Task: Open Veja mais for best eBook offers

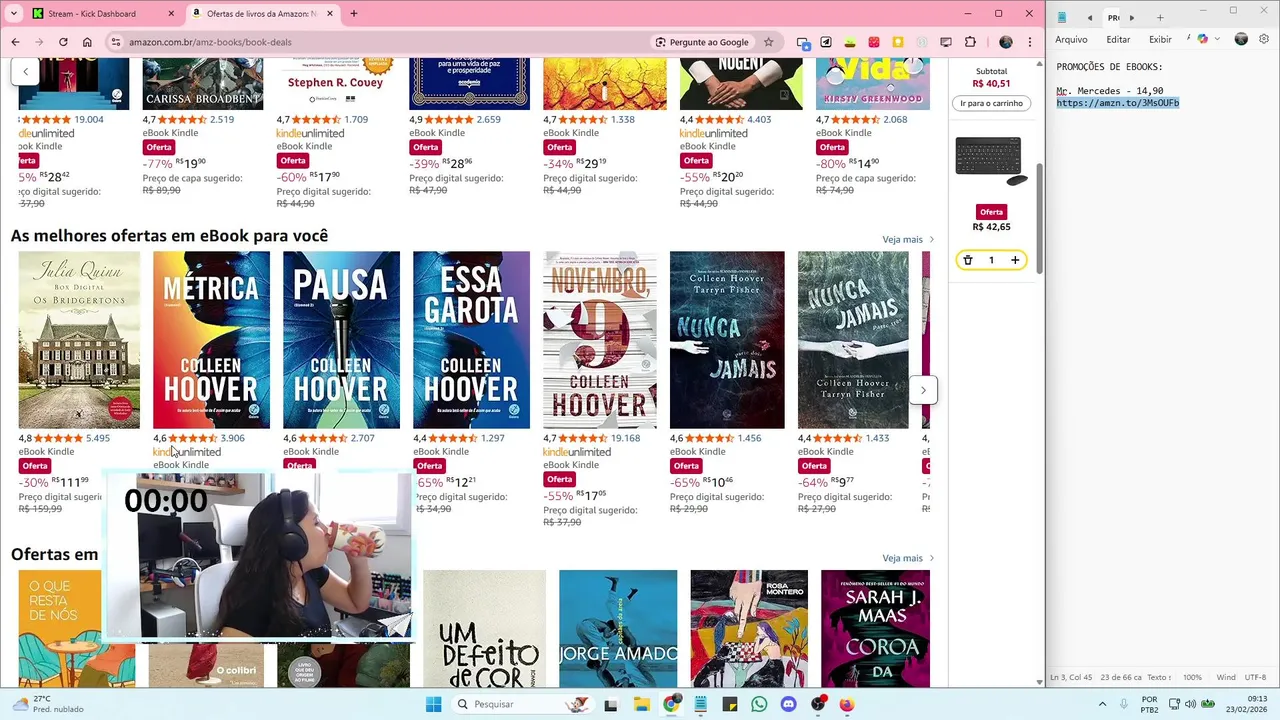Action: click(x=908, y=240)
